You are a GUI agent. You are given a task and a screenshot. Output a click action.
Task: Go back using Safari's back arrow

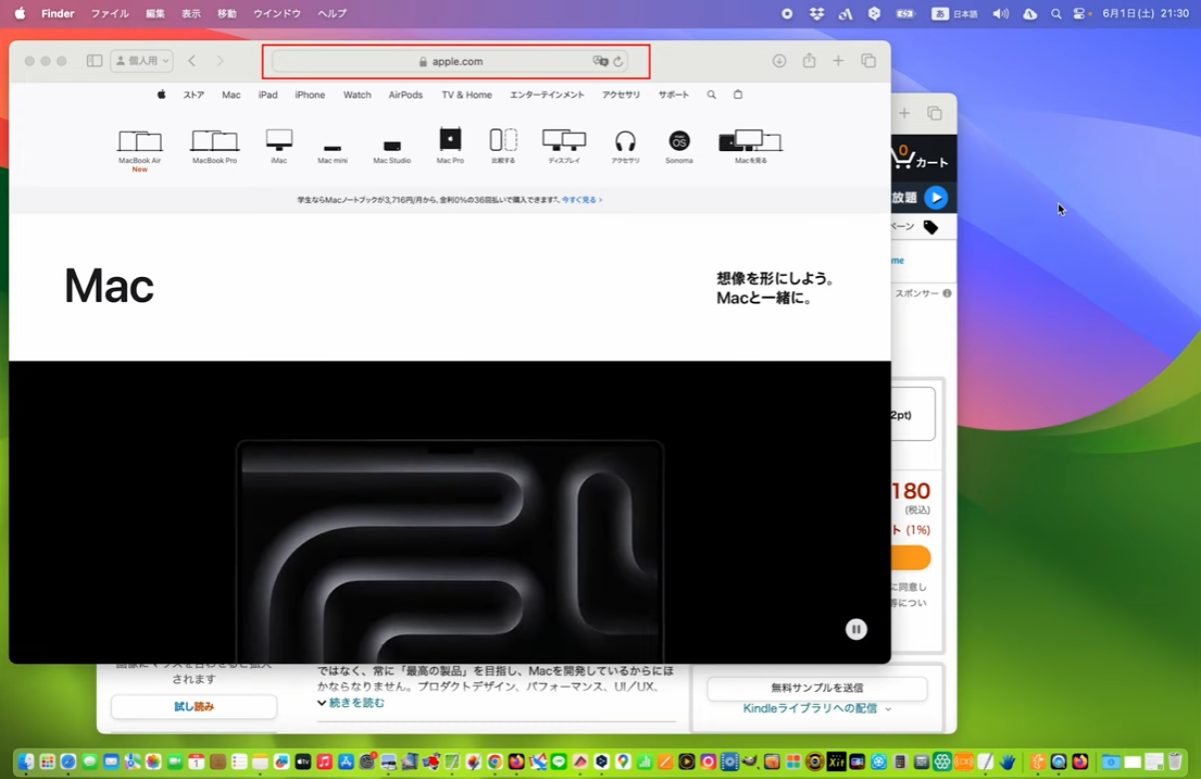[192, 61]
